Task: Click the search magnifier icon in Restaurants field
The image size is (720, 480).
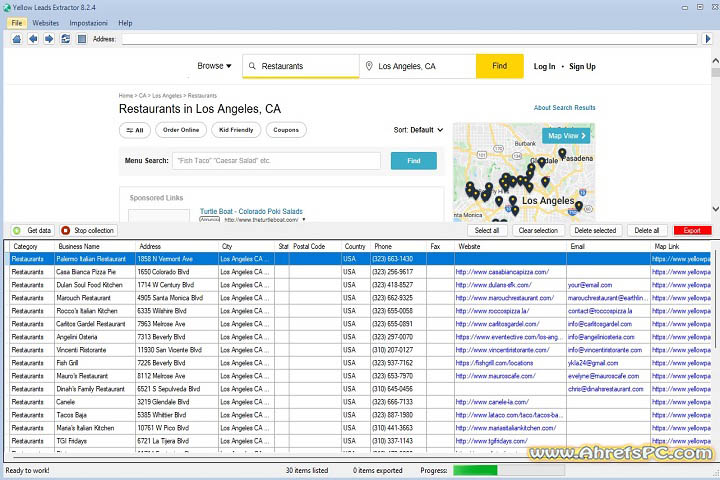Action: 252,66
